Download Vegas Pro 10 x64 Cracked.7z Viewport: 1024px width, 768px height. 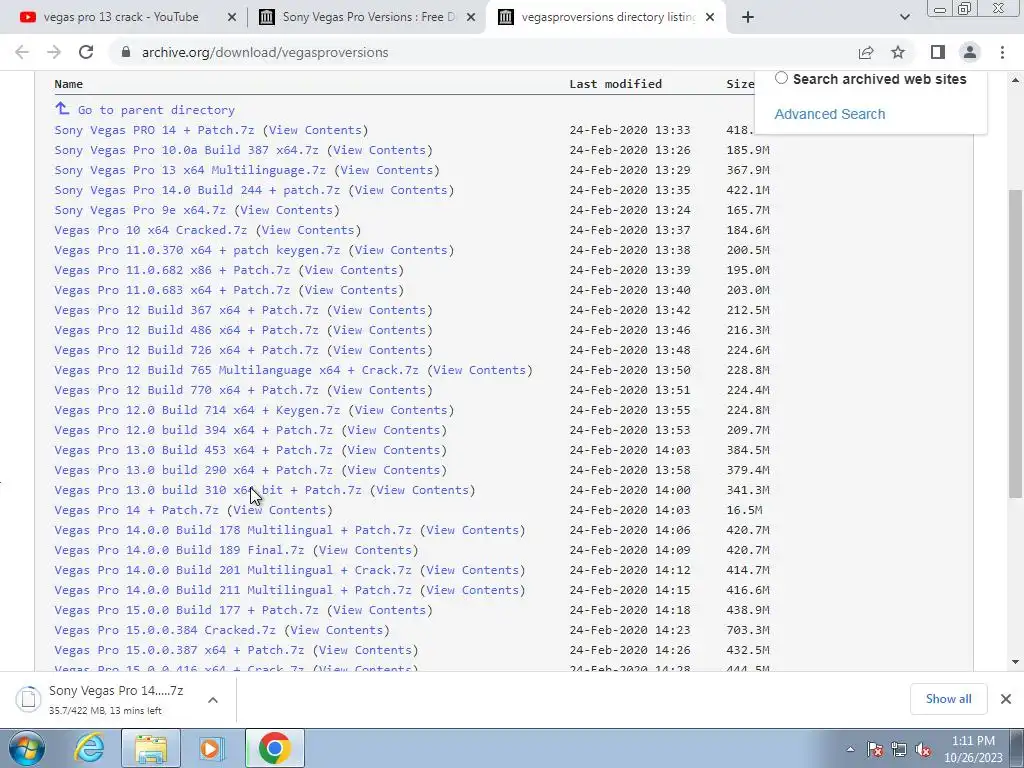(x=151, y=230)
